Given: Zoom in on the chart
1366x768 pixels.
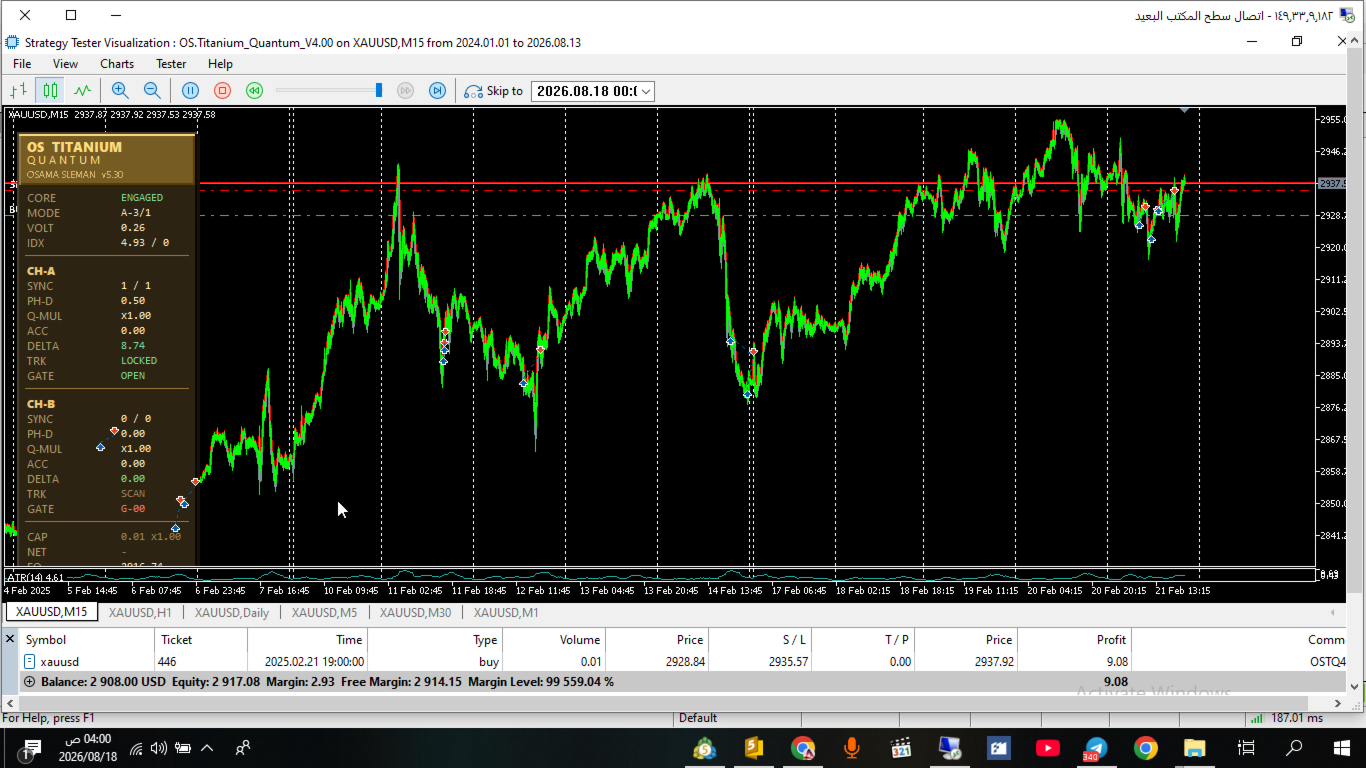Looking at the screenshot, I should click(x=120, y=91).
